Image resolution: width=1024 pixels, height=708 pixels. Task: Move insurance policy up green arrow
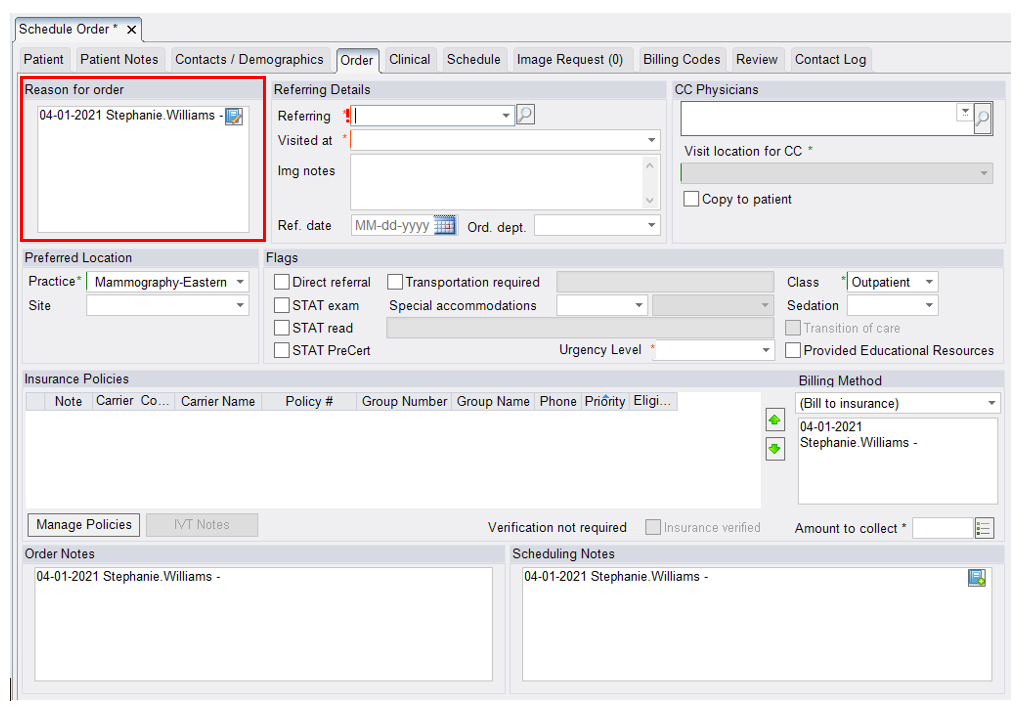click(775, 420)
